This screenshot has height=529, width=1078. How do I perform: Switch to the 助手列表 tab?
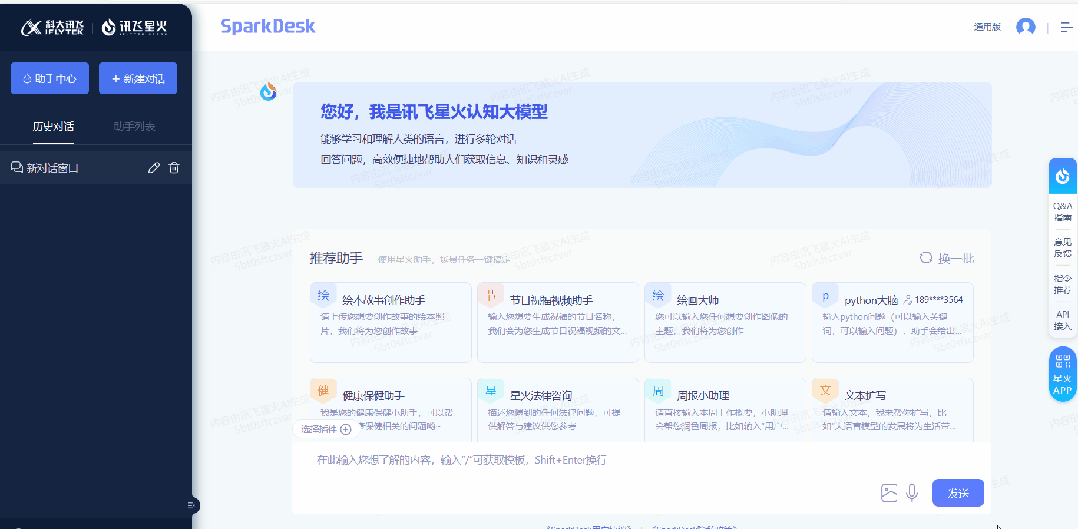pyautogui.click(x=134, y=127)
